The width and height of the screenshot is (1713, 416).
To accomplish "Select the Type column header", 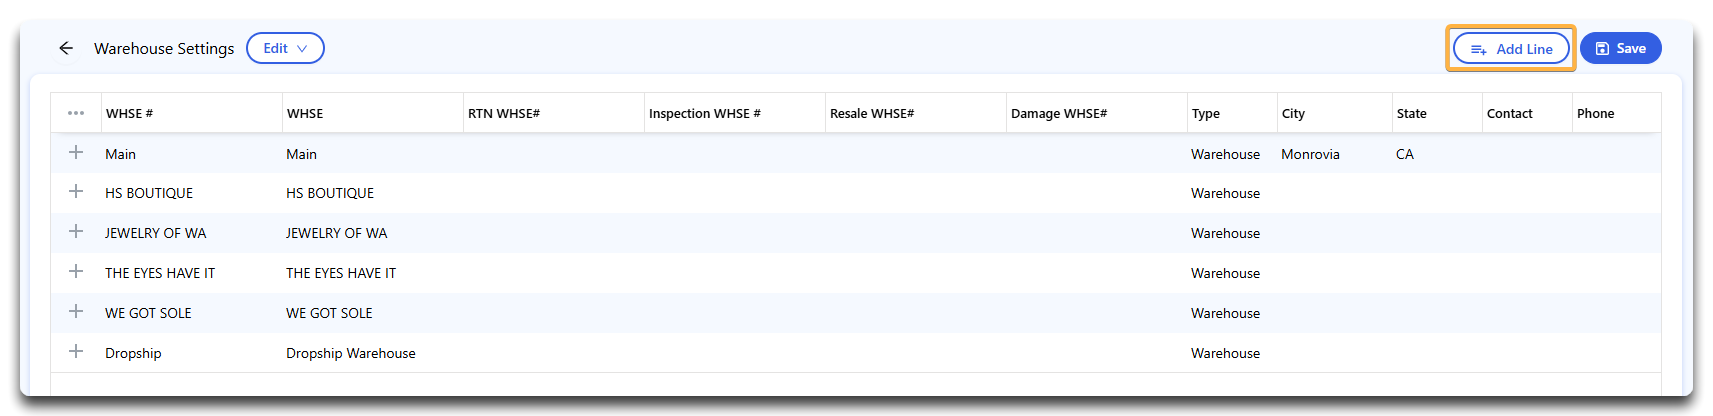I will (1206, 113).
